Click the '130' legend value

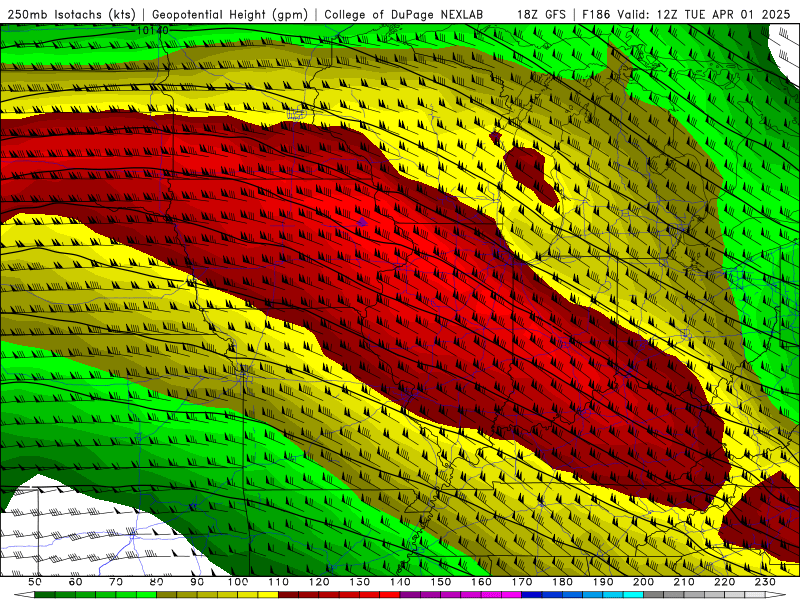360,582
